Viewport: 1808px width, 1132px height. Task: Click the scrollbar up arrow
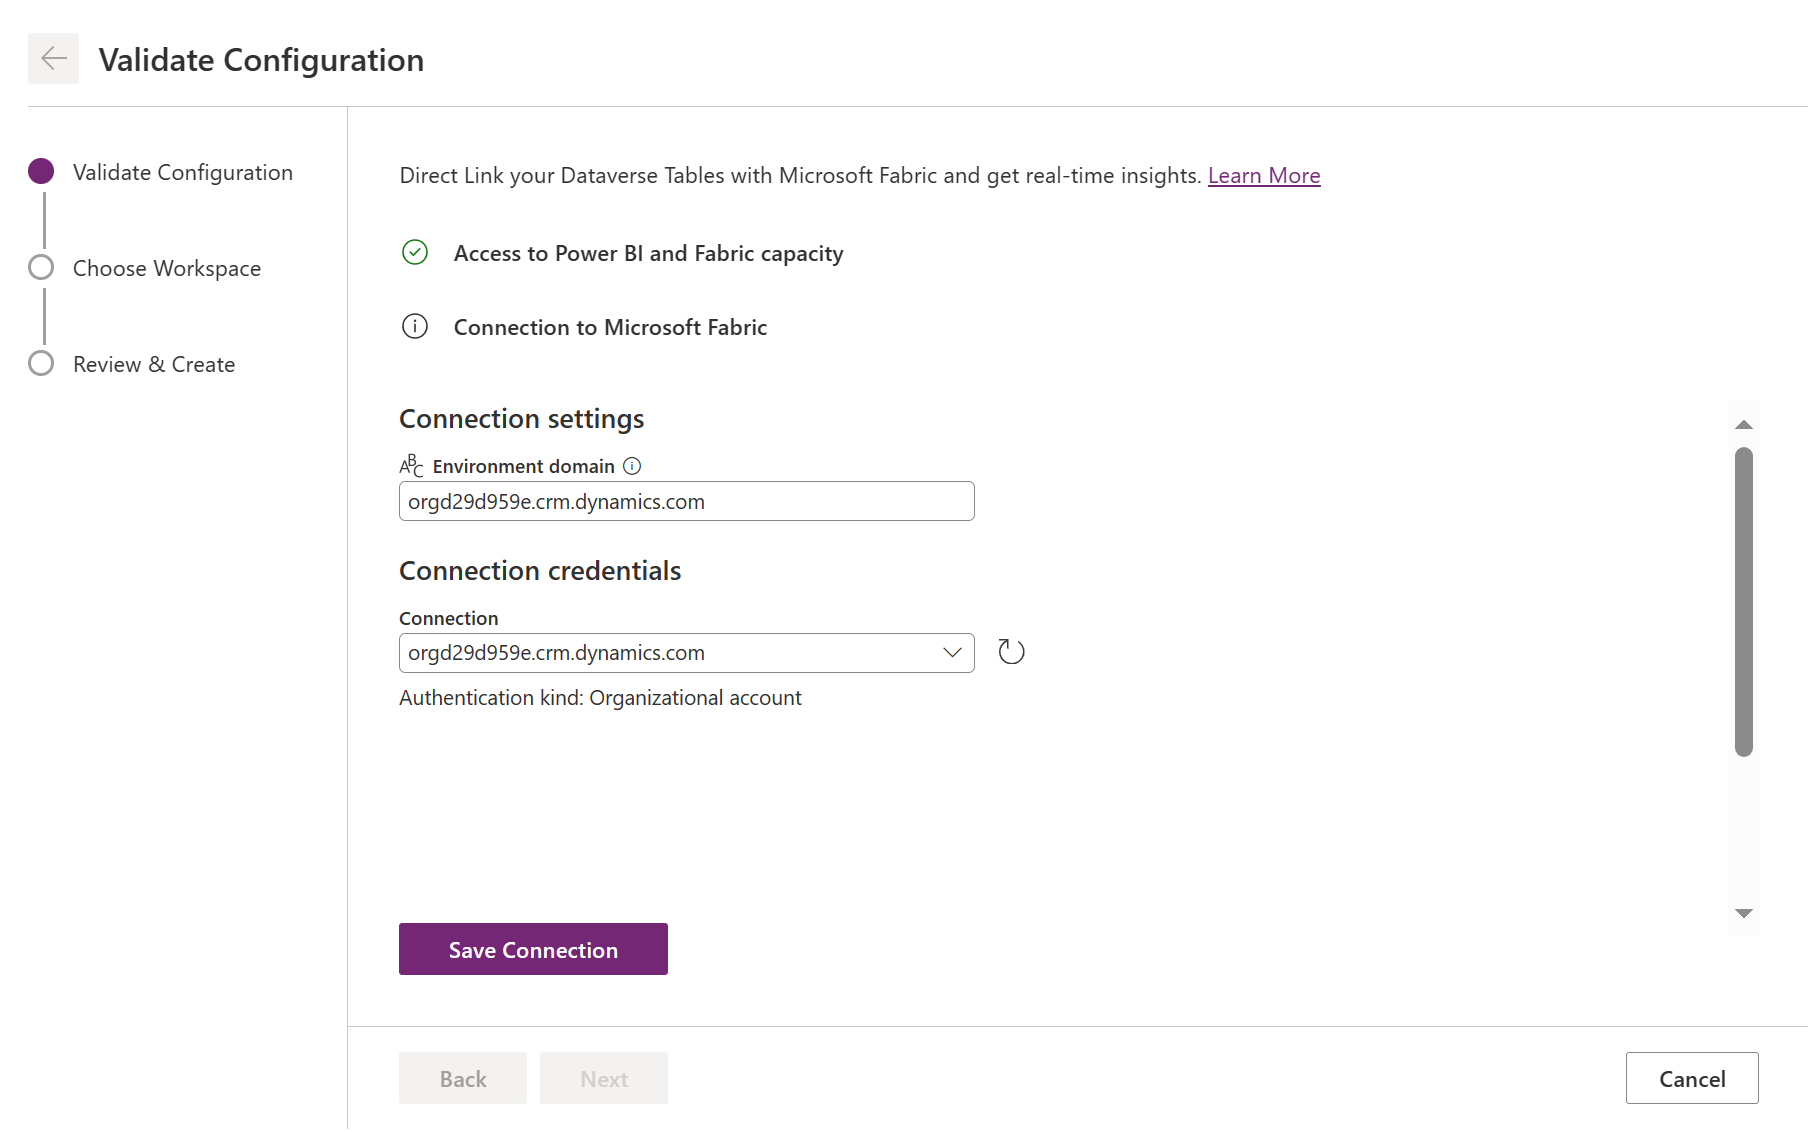click(x=1744, y=424)
